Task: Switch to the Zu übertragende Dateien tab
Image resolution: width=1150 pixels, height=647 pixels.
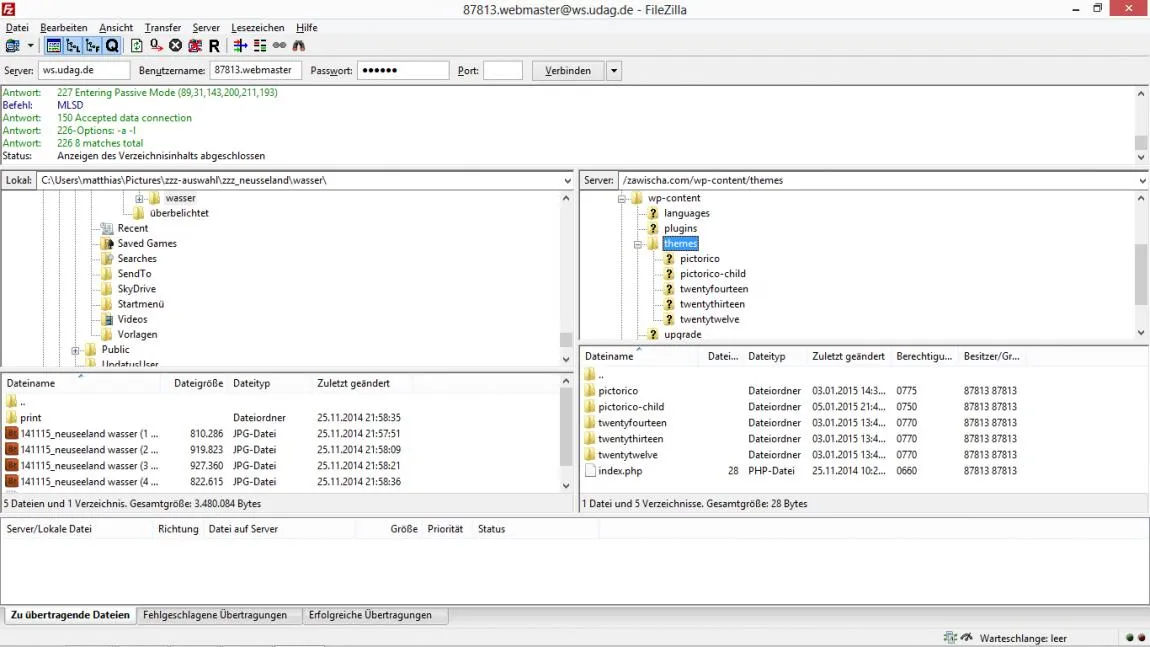Action: (70, 615)
